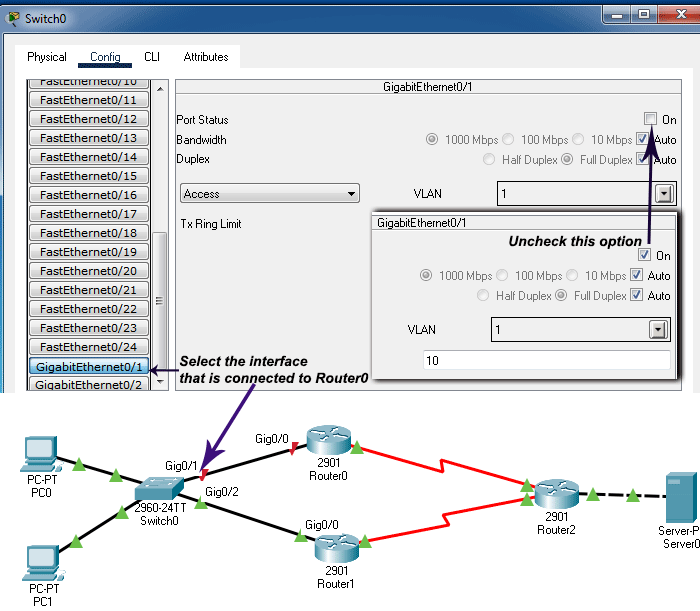This screenshot has width=700, height=611.
Task: Open the VLAN dropdown in main panel
Action: (x=665, y=194)
